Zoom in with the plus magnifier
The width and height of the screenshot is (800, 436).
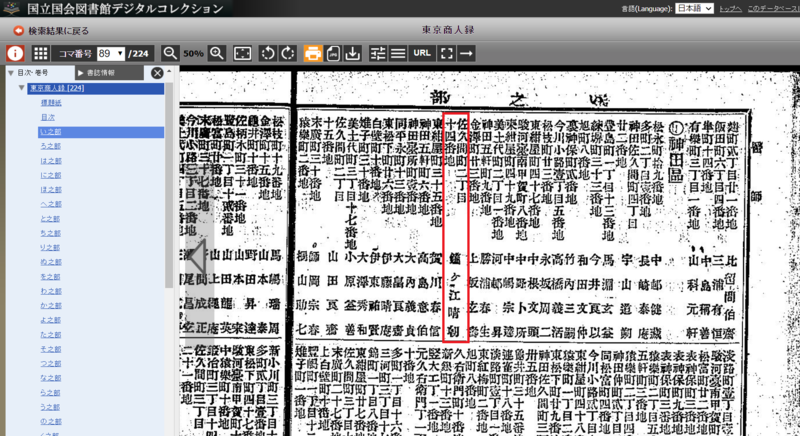[217, 53]
